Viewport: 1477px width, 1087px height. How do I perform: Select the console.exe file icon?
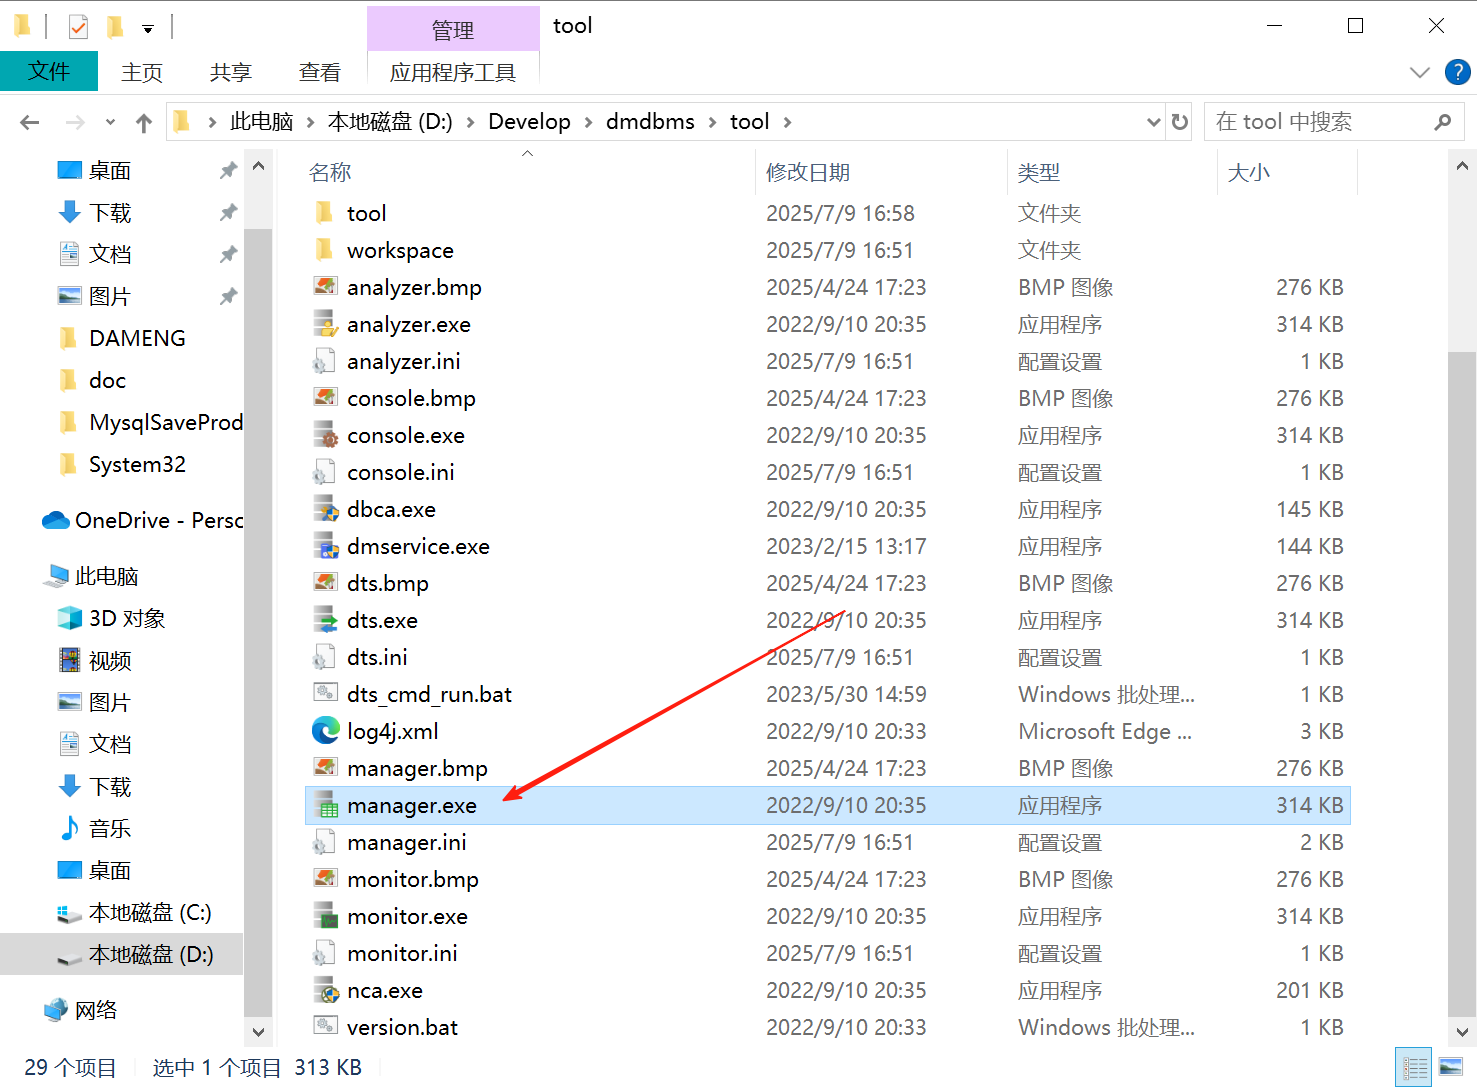tap(325, 435)
